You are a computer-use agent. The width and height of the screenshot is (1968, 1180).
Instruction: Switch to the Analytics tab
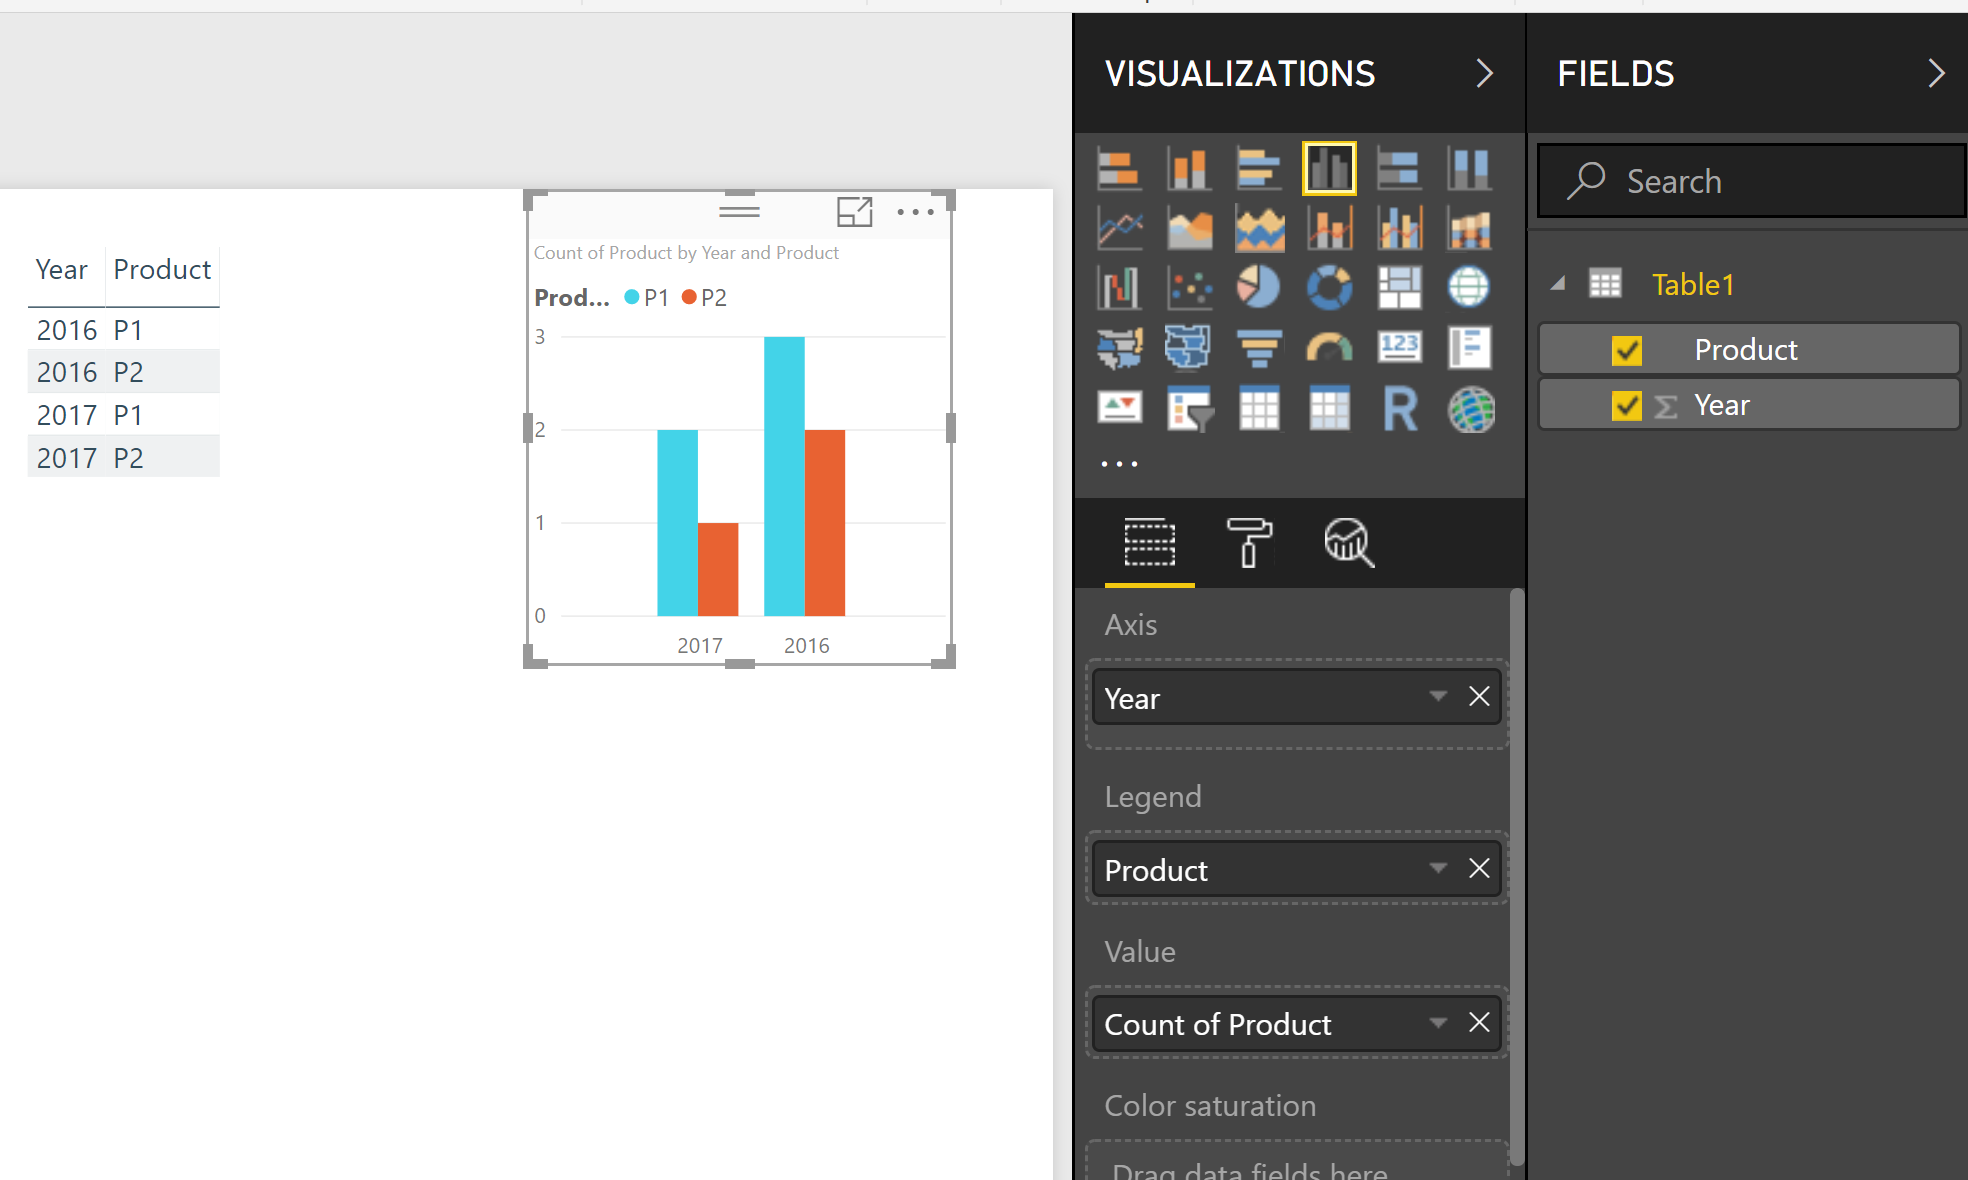pos(1349,543)
